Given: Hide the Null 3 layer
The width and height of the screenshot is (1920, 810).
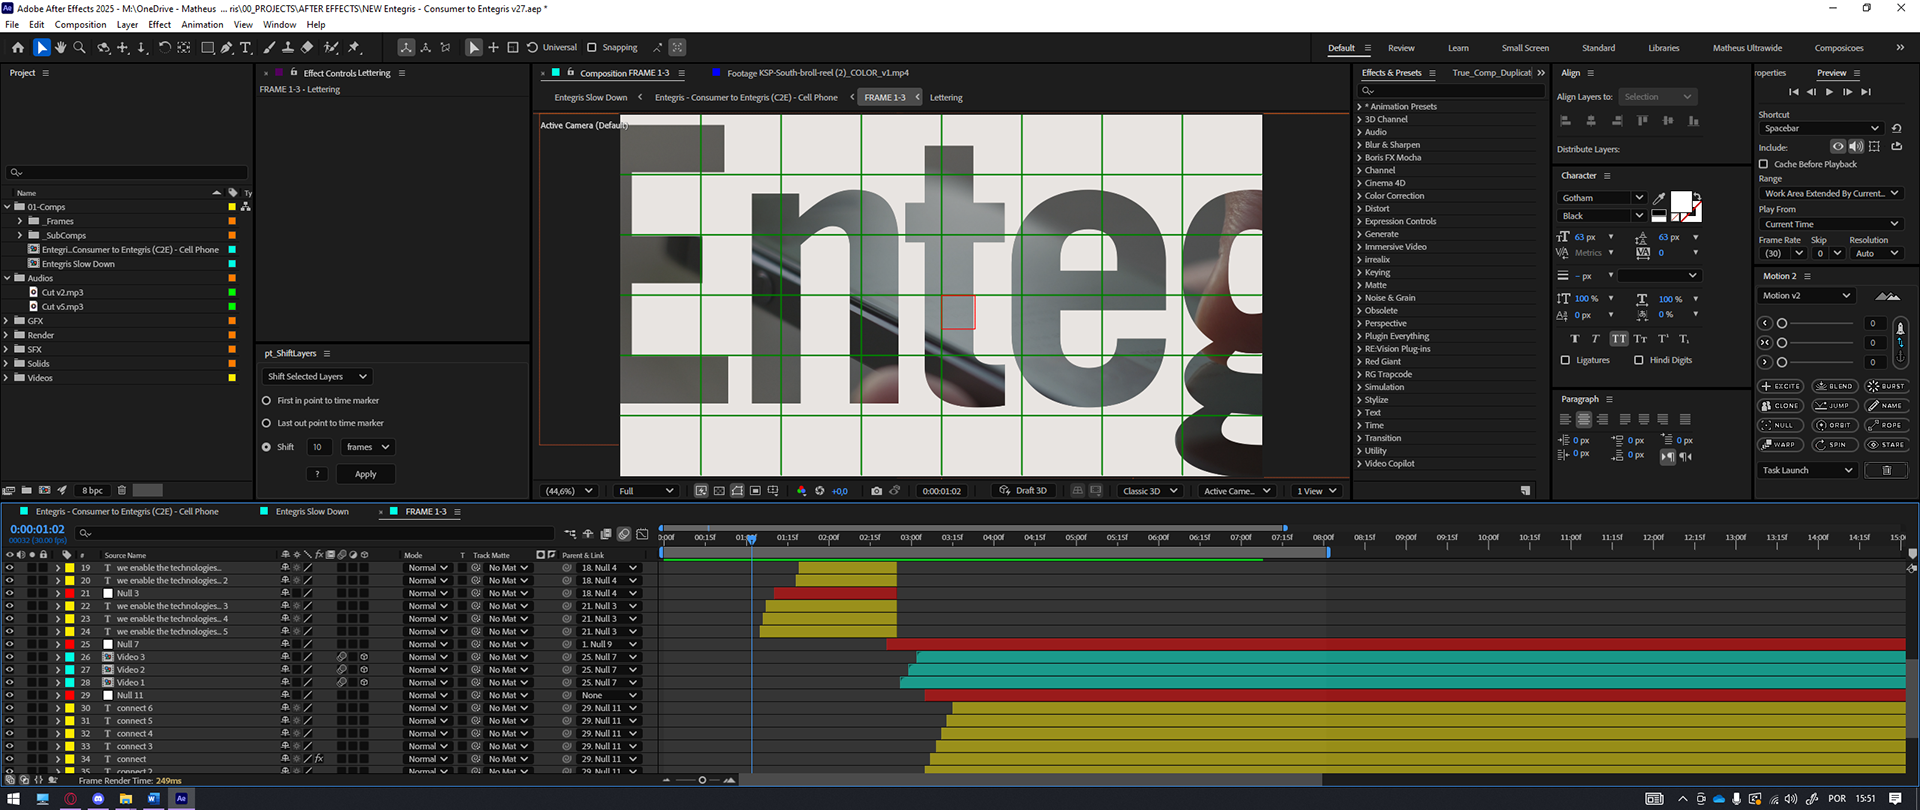Looking at the screenshot, I should (x=9, y=593).
